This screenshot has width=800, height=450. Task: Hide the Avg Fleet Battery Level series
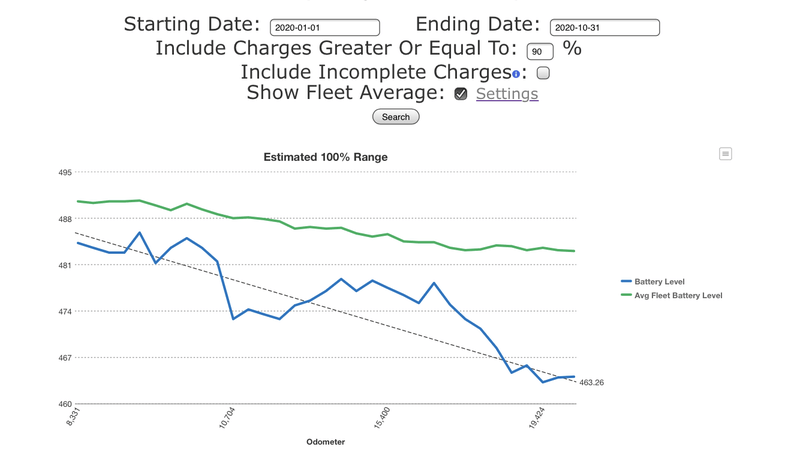[x=677, y=296]
